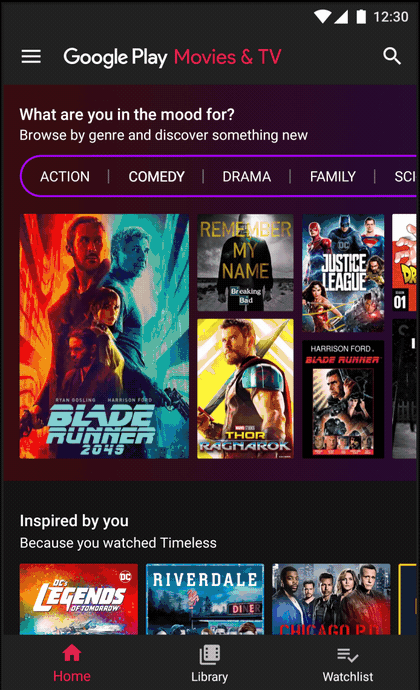Open the Harrison Ford Blade Runner poster
Image resolution: width=420 pixels, height=690 pixels.
click(343, 399)
